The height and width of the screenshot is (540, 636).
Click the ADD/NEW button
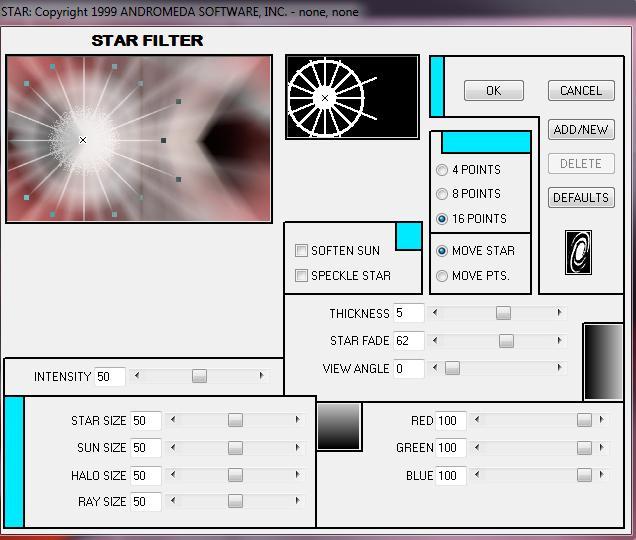(581, 130)
